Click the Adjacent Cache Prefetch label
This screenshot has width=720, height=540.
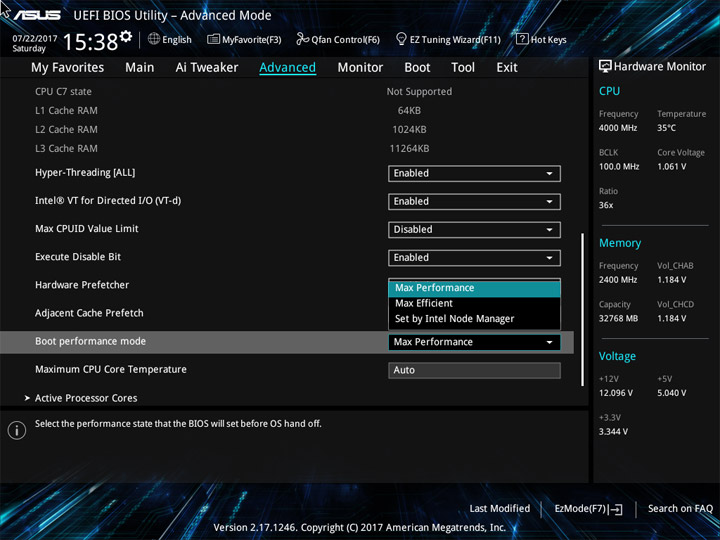[89, 313]
